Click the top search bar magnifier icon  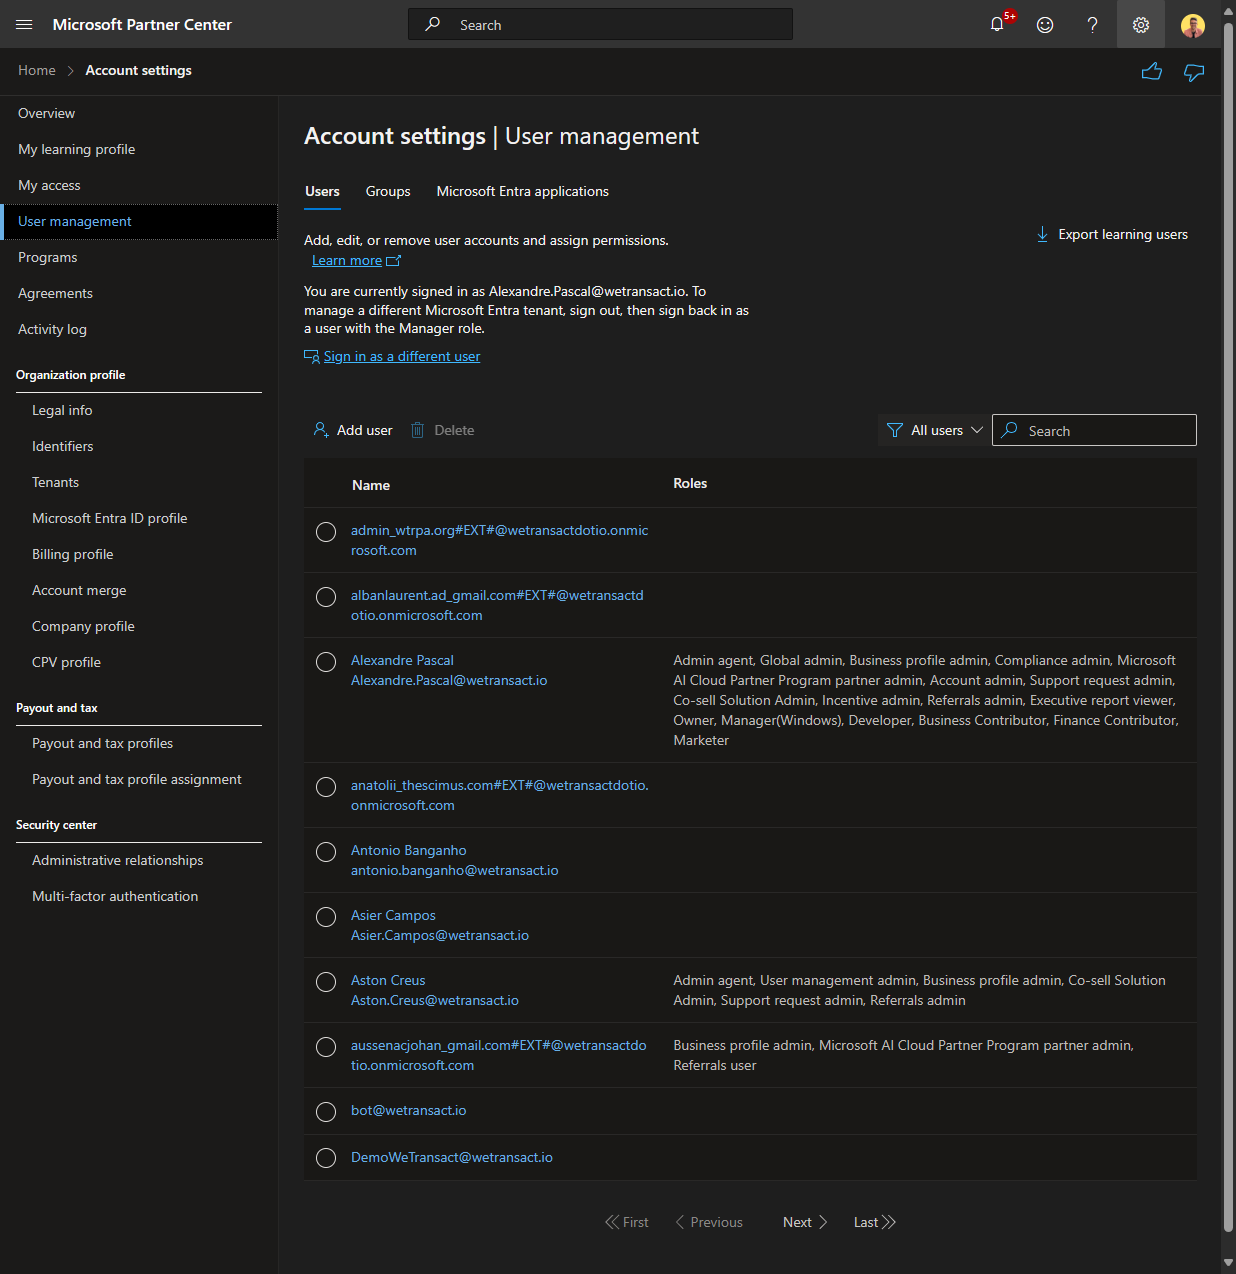coord(433,24)
